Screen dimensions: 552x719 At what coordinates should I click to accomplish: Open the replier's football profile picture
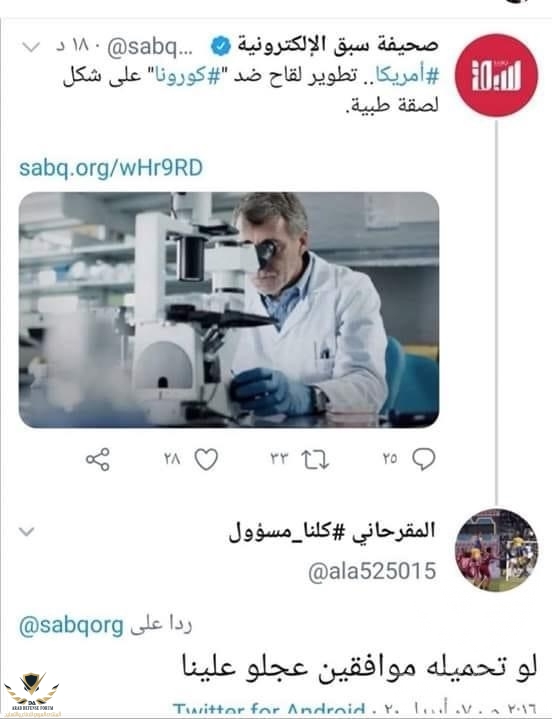(496, 550)
